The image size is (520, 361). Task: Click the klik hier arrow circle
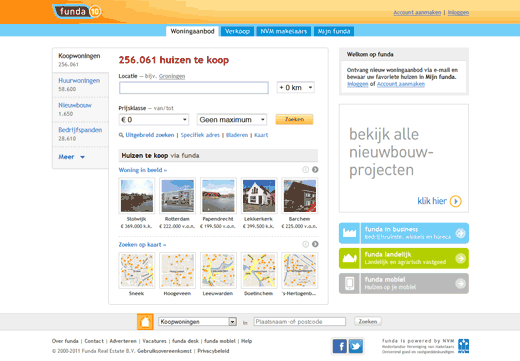click(x=456, y=201)
